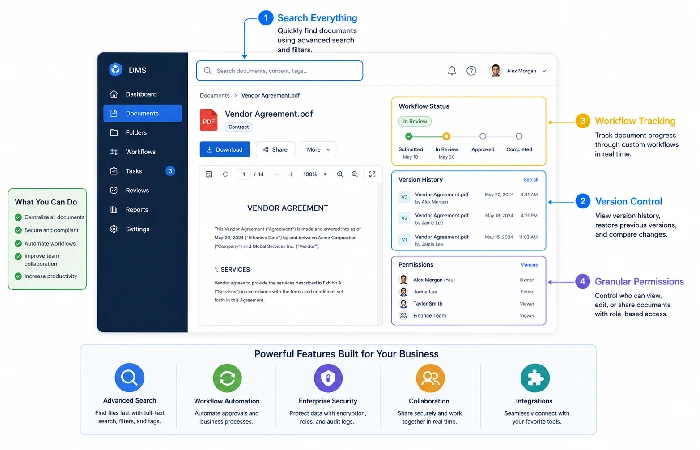Click the In Review status badge
Image resolution: width=700 pixels, height=450 pixels.
415,121
